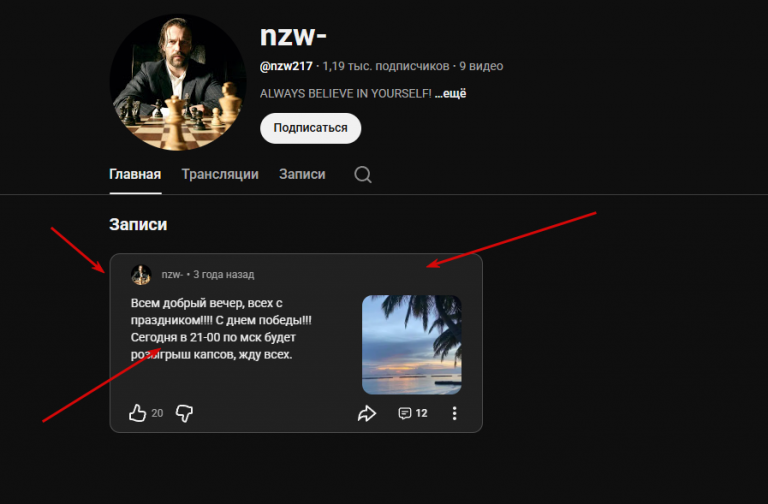Dislike the post with thumbs-down icon

click(184, 413)
